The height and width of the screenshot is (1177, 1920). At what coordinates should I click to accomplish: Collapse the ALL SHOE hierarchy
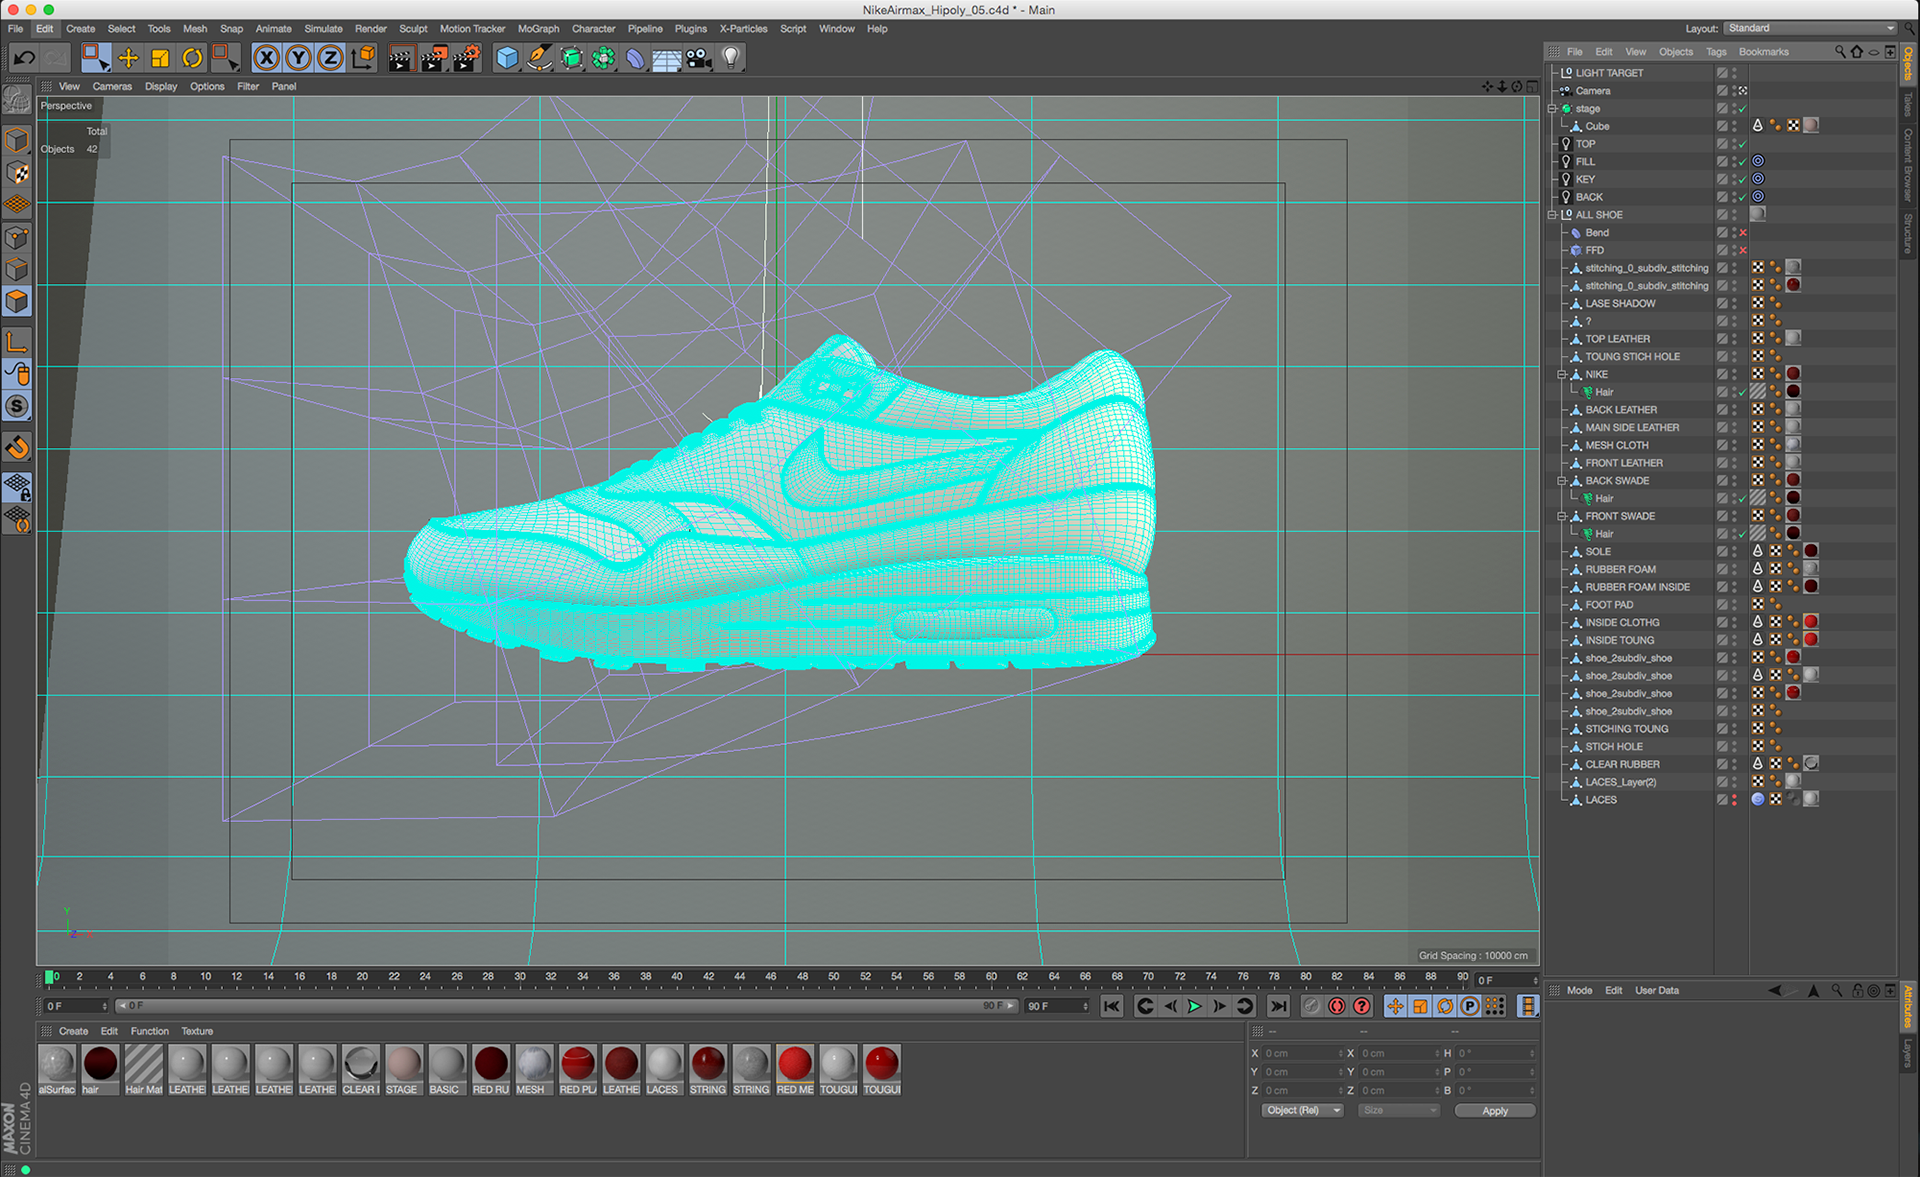(1552, 215)
